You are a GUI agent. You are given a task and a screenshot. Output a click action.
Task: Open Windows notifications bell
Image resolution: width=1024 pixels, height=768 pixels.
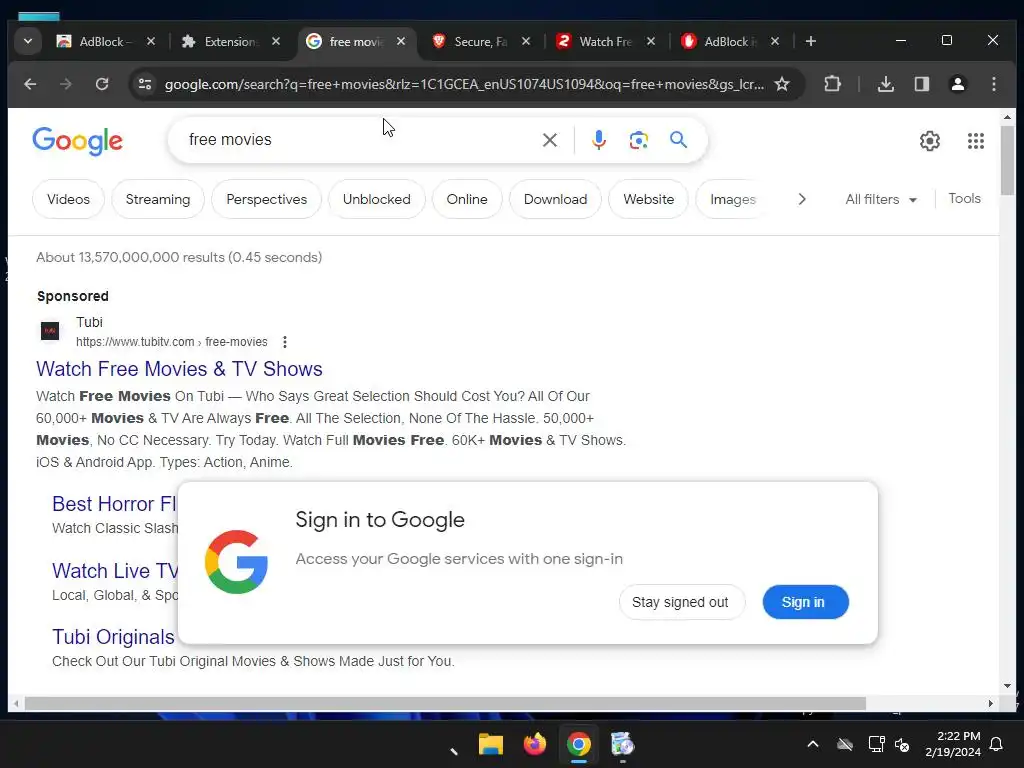997,744
